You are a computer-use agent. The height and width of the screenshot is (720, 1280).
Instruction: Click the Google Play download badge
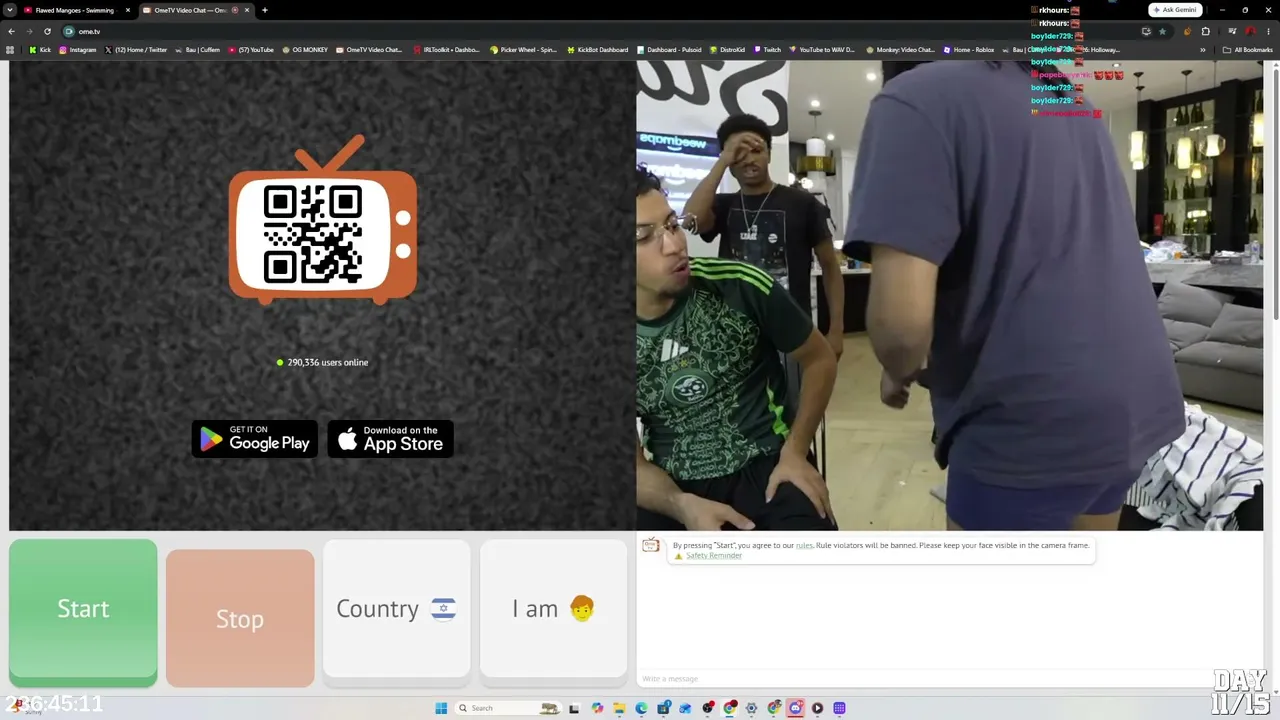coord(255,439)
